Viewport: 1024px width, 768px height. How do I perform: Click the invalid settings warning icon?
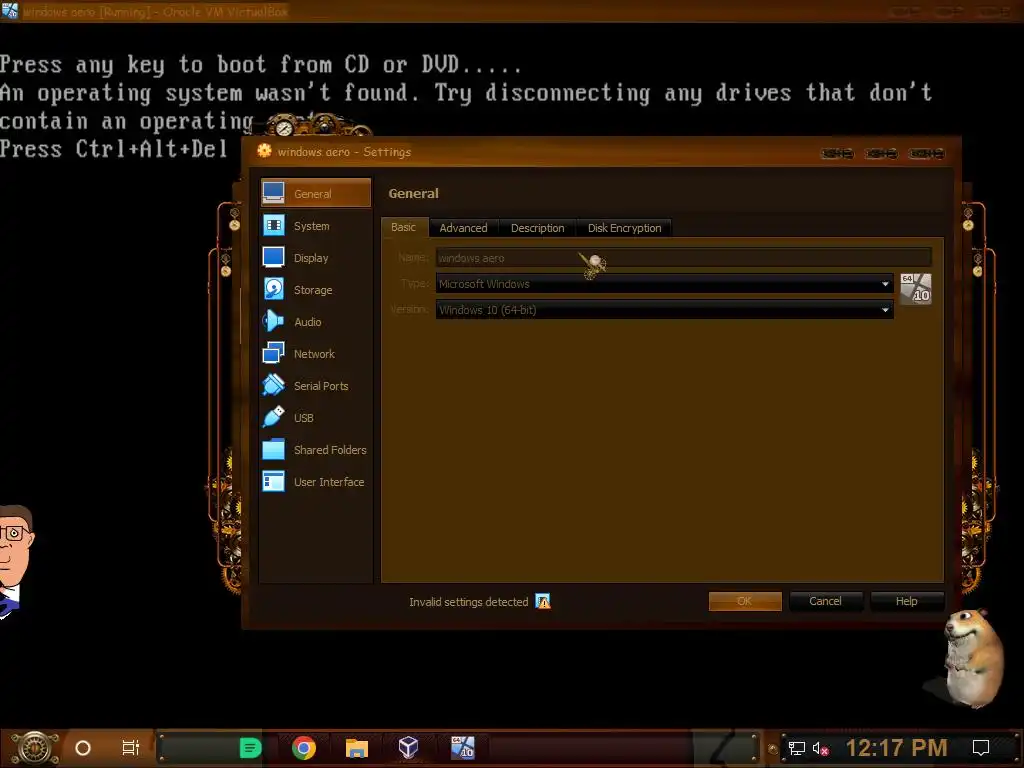tap(543, 601)
